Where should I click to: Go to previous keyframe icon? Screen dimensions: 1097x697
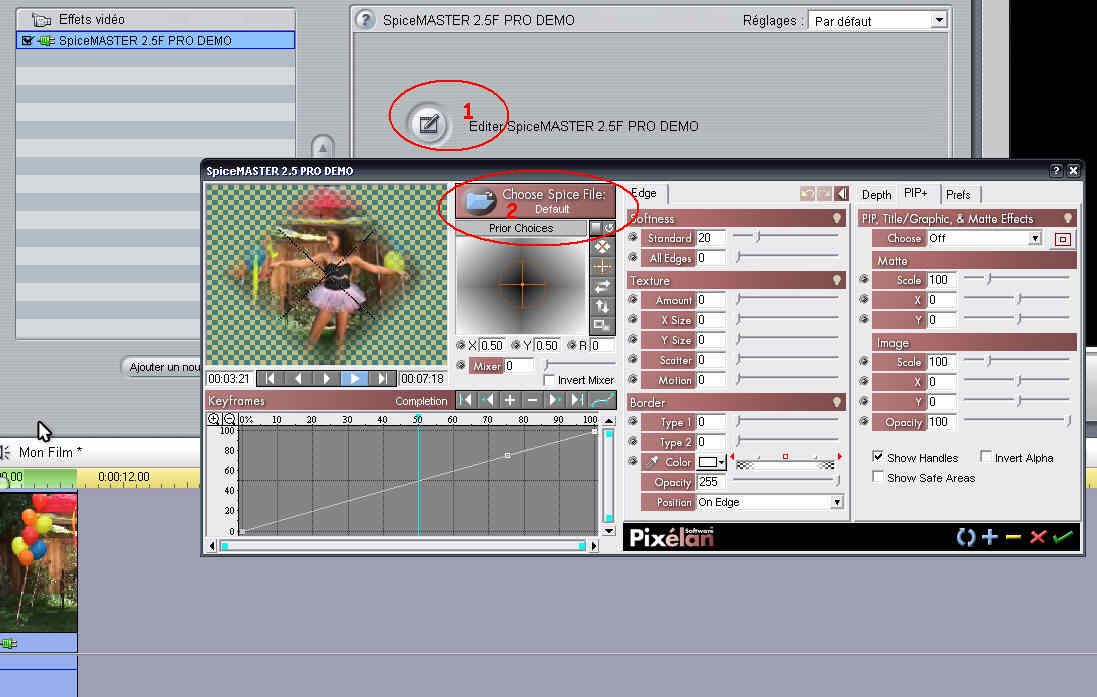(x=488, y=400)
